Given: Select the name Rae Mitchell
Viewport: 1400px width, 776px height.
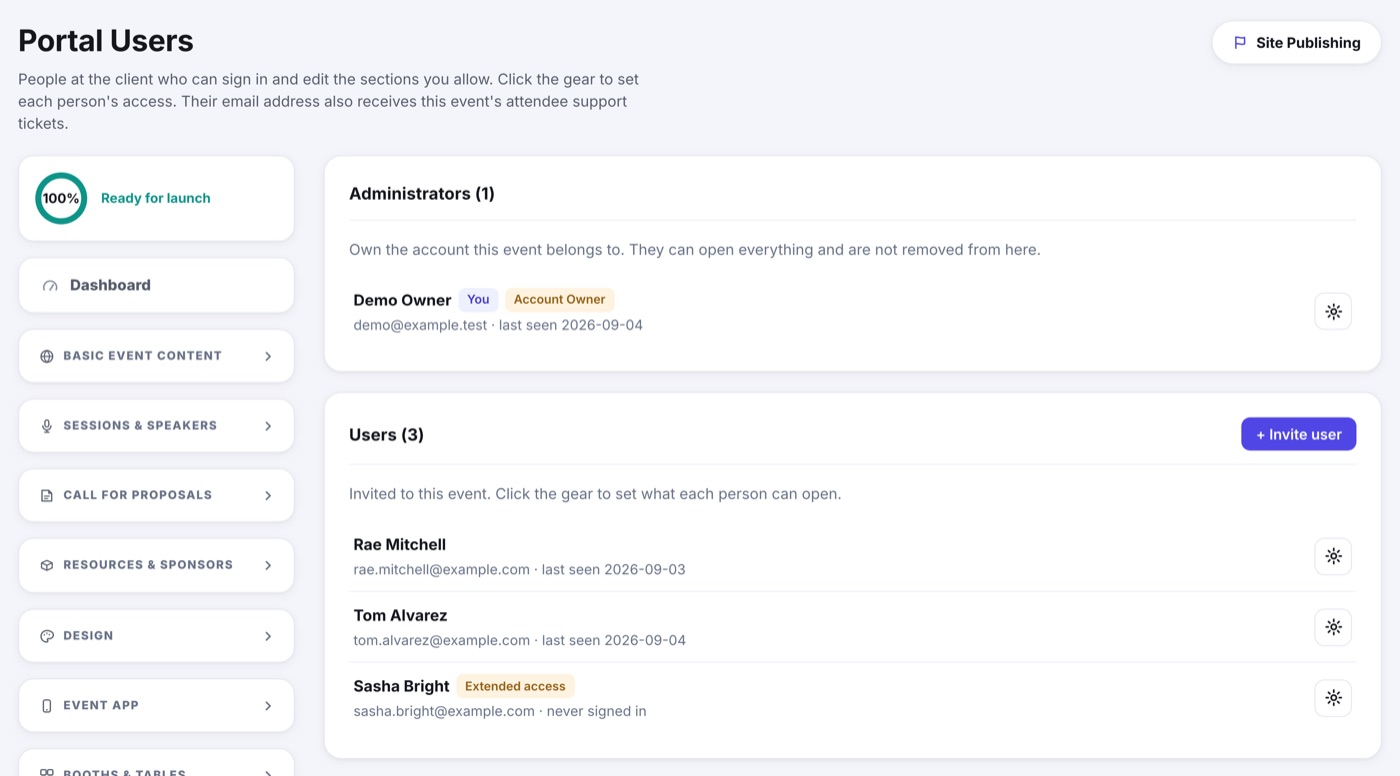Looking at the screenshot, I should click(400, 545).
